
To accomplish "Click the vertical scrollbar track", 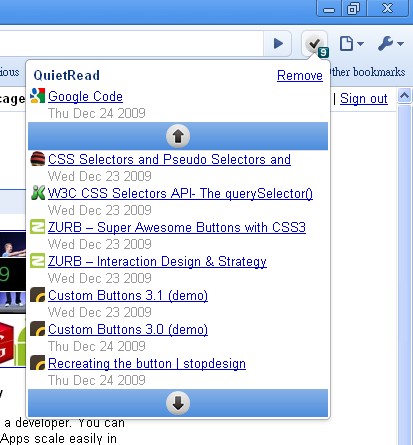I will point(404,274).
